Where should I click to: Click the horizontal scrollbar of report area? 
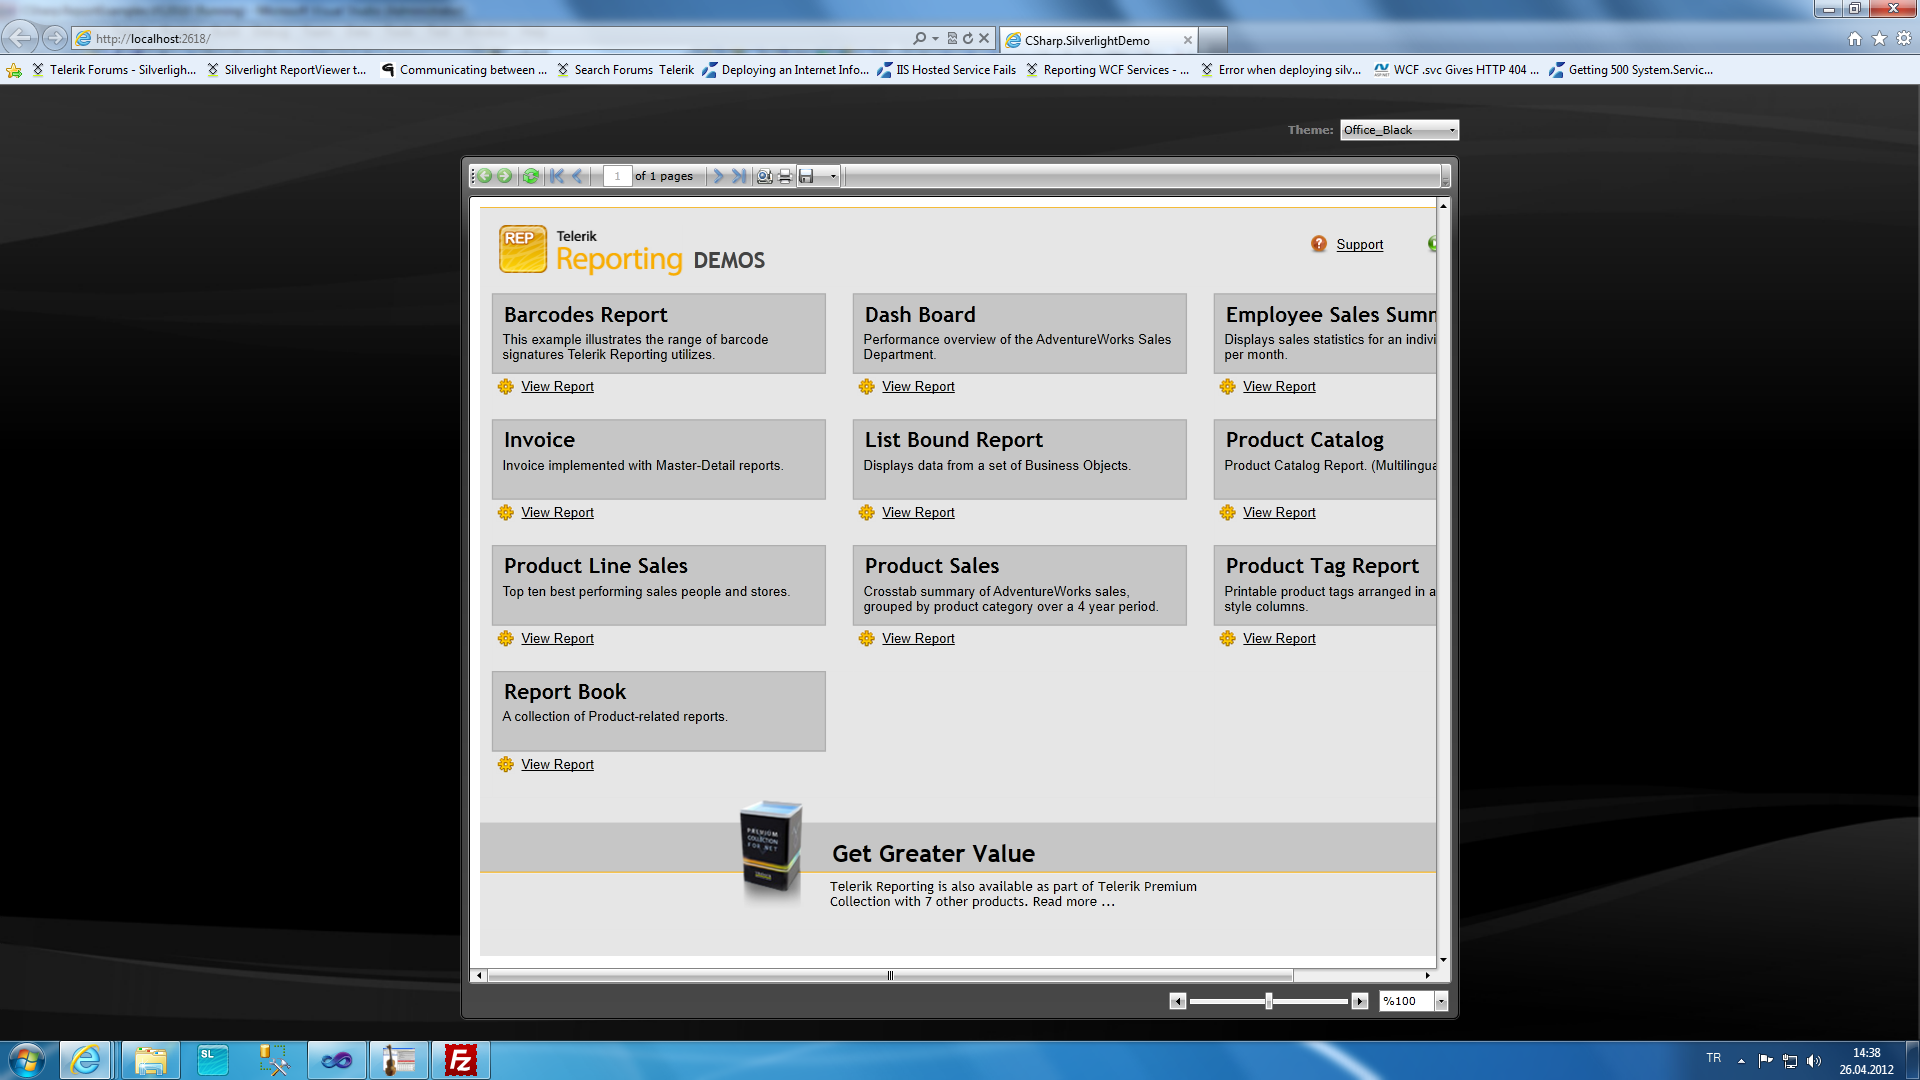pos(890,975)
